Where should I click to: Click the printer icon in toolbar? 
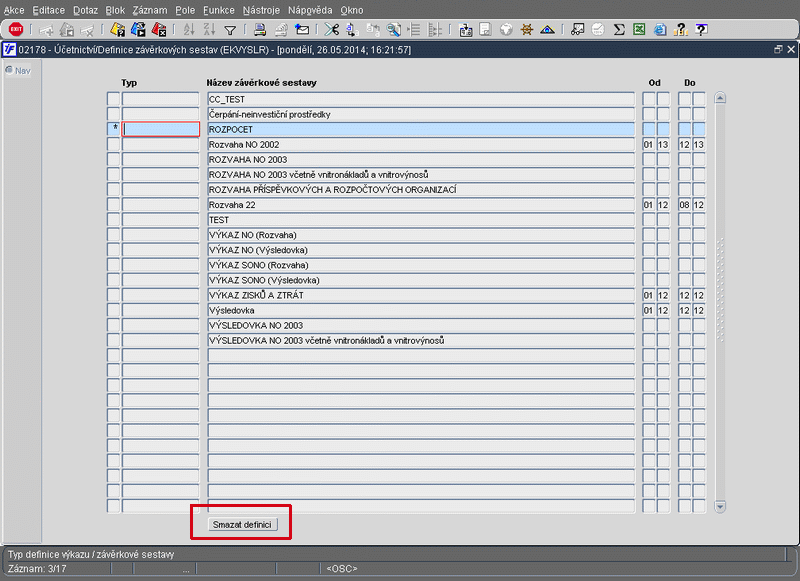point(260,30)
